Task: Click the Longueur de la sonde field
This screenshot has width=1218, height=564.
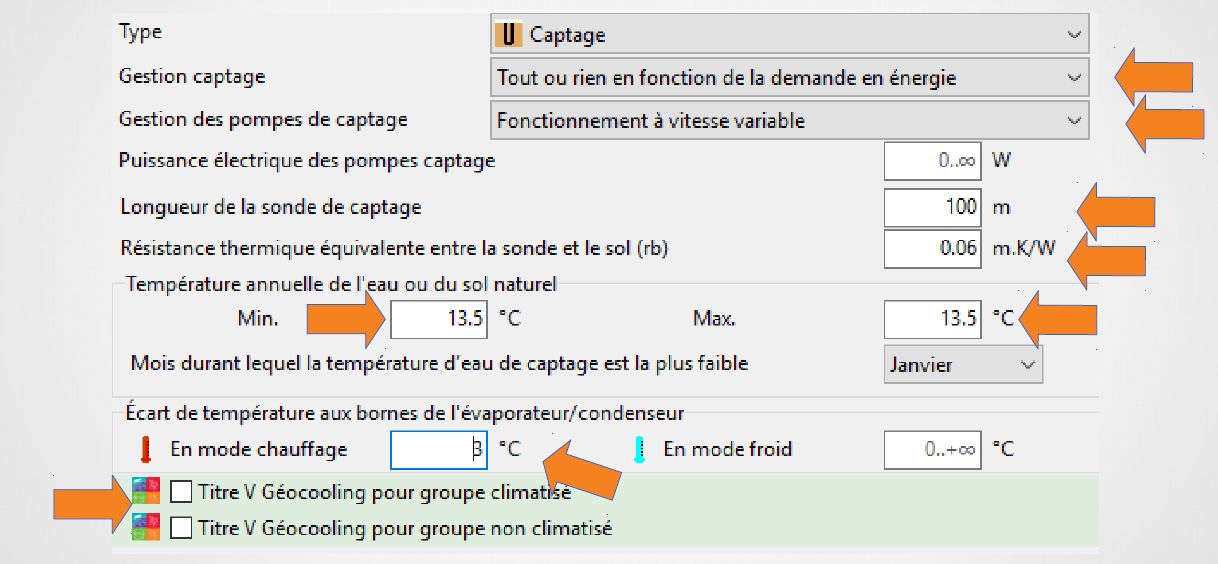Action: 933,207
